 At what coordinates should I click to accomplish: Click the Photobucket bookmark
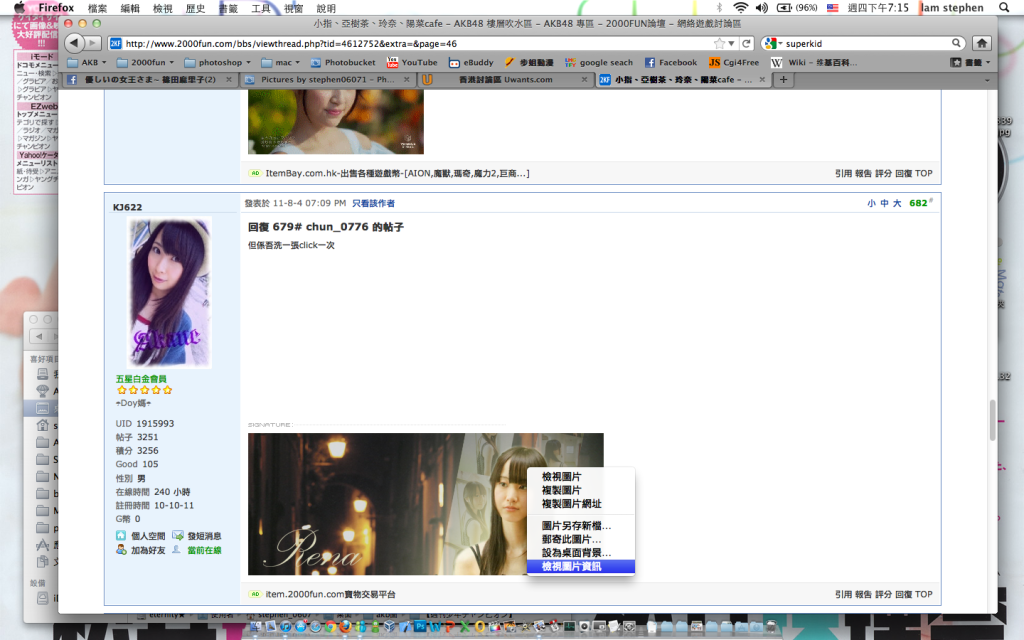tap(341, 62)
